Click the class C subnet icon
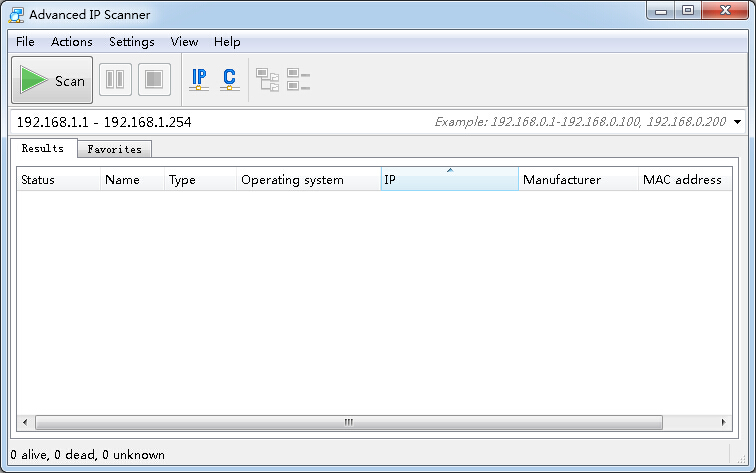Viewport: 756px width, 473px height. click(229, 80)
